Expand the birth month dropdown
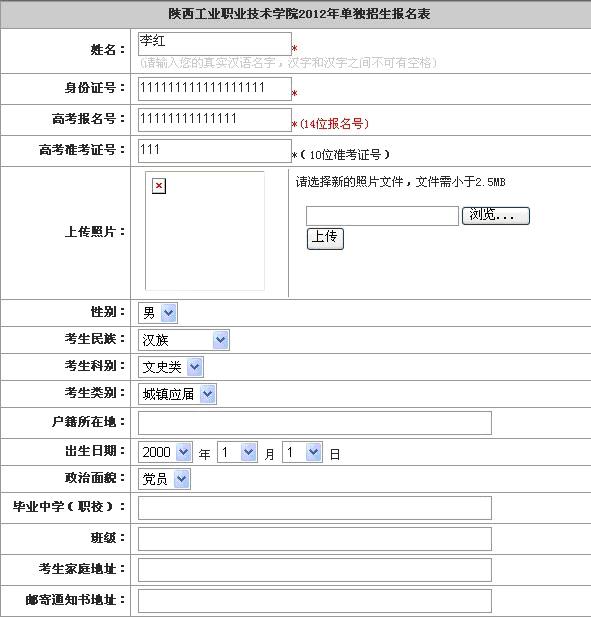The height and width of the screenshot is (617, 591). pos(237,452)
